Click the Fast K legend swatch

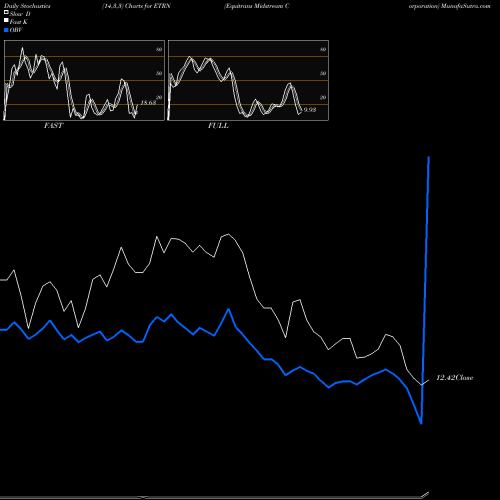[6, 20]
